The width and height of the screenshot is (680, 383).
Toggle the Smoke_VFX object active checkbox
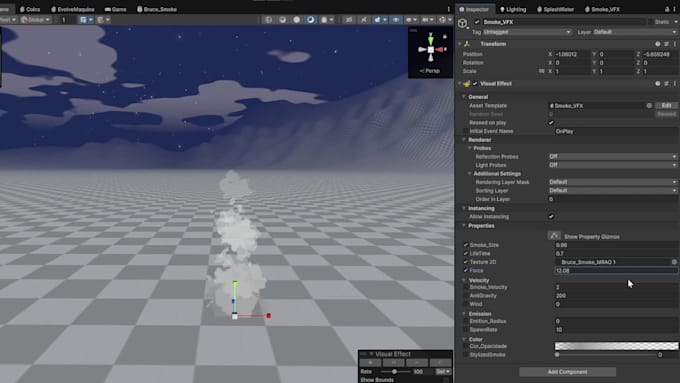pyautogui.click(x=477, y=22)
